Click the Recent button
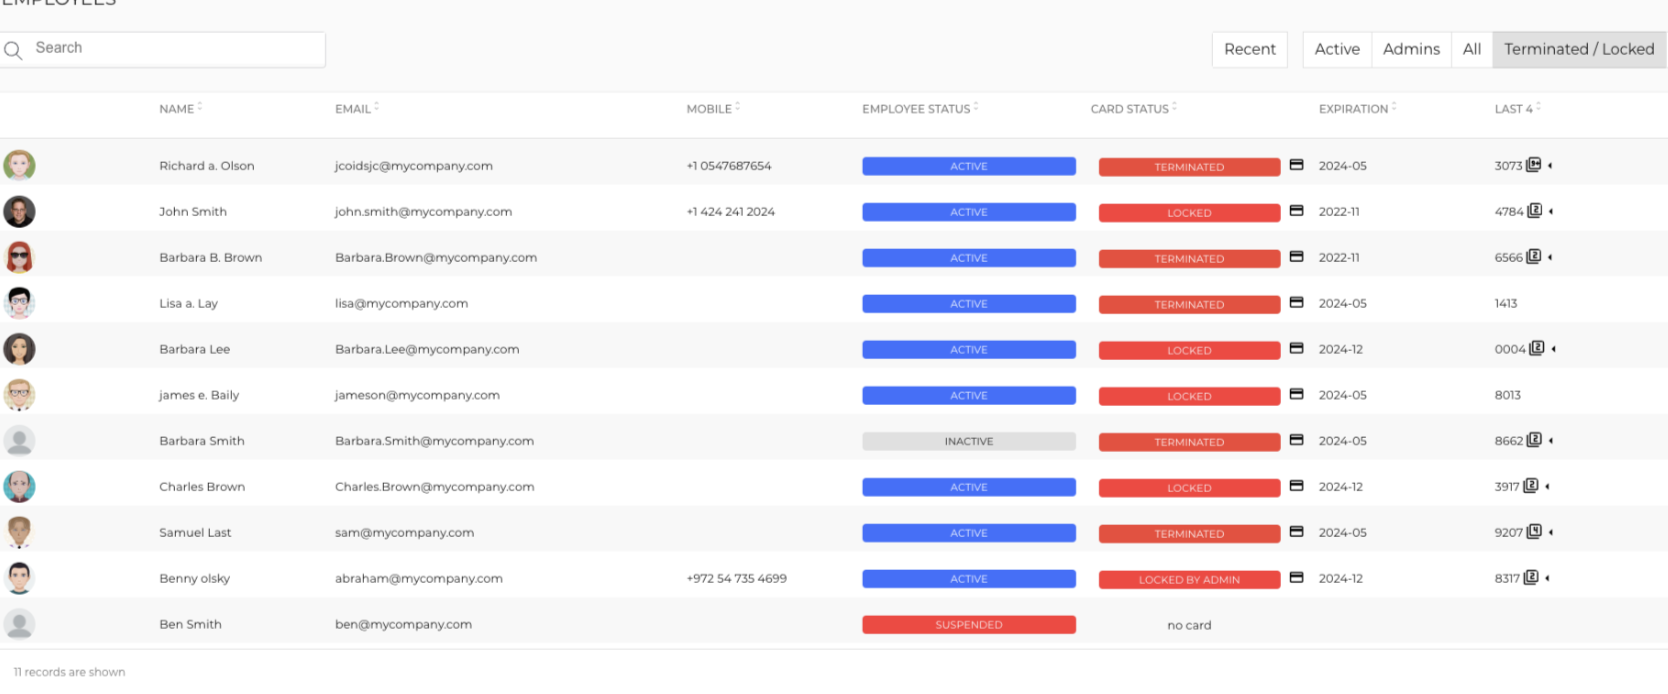1668x694 pixels. tap(1250, 49)
